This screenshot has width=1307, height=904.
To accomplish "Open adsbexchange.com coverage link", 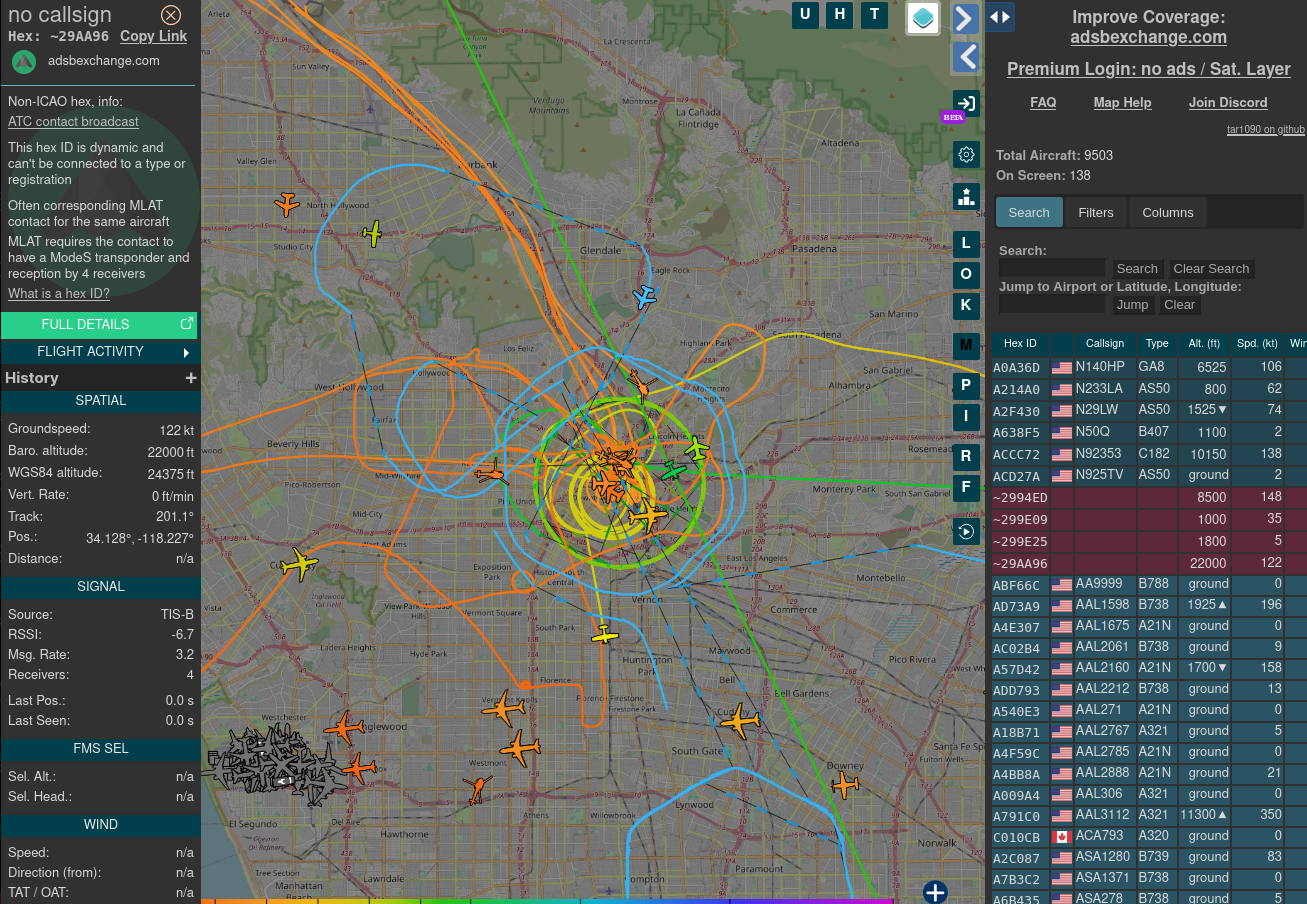I will pos(1148,37).
